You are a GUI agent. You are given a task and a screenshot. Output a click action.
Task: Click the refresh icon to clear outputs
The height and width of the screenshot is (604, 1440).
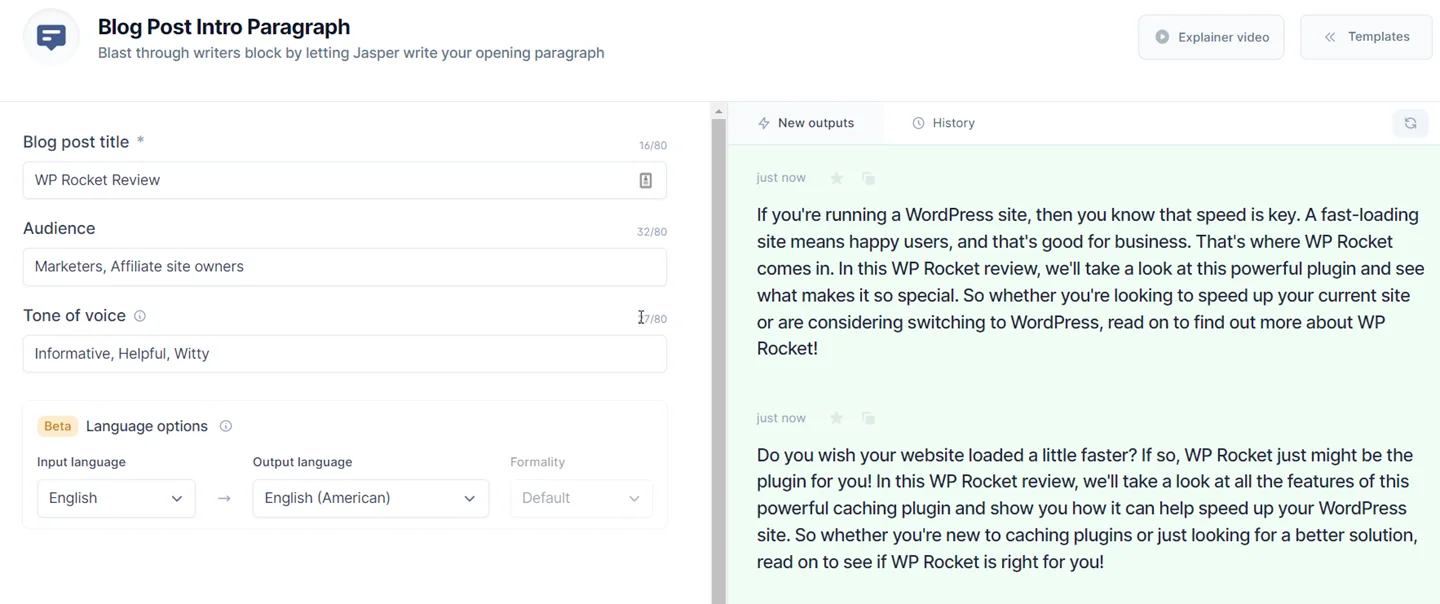coord(1410,123)
